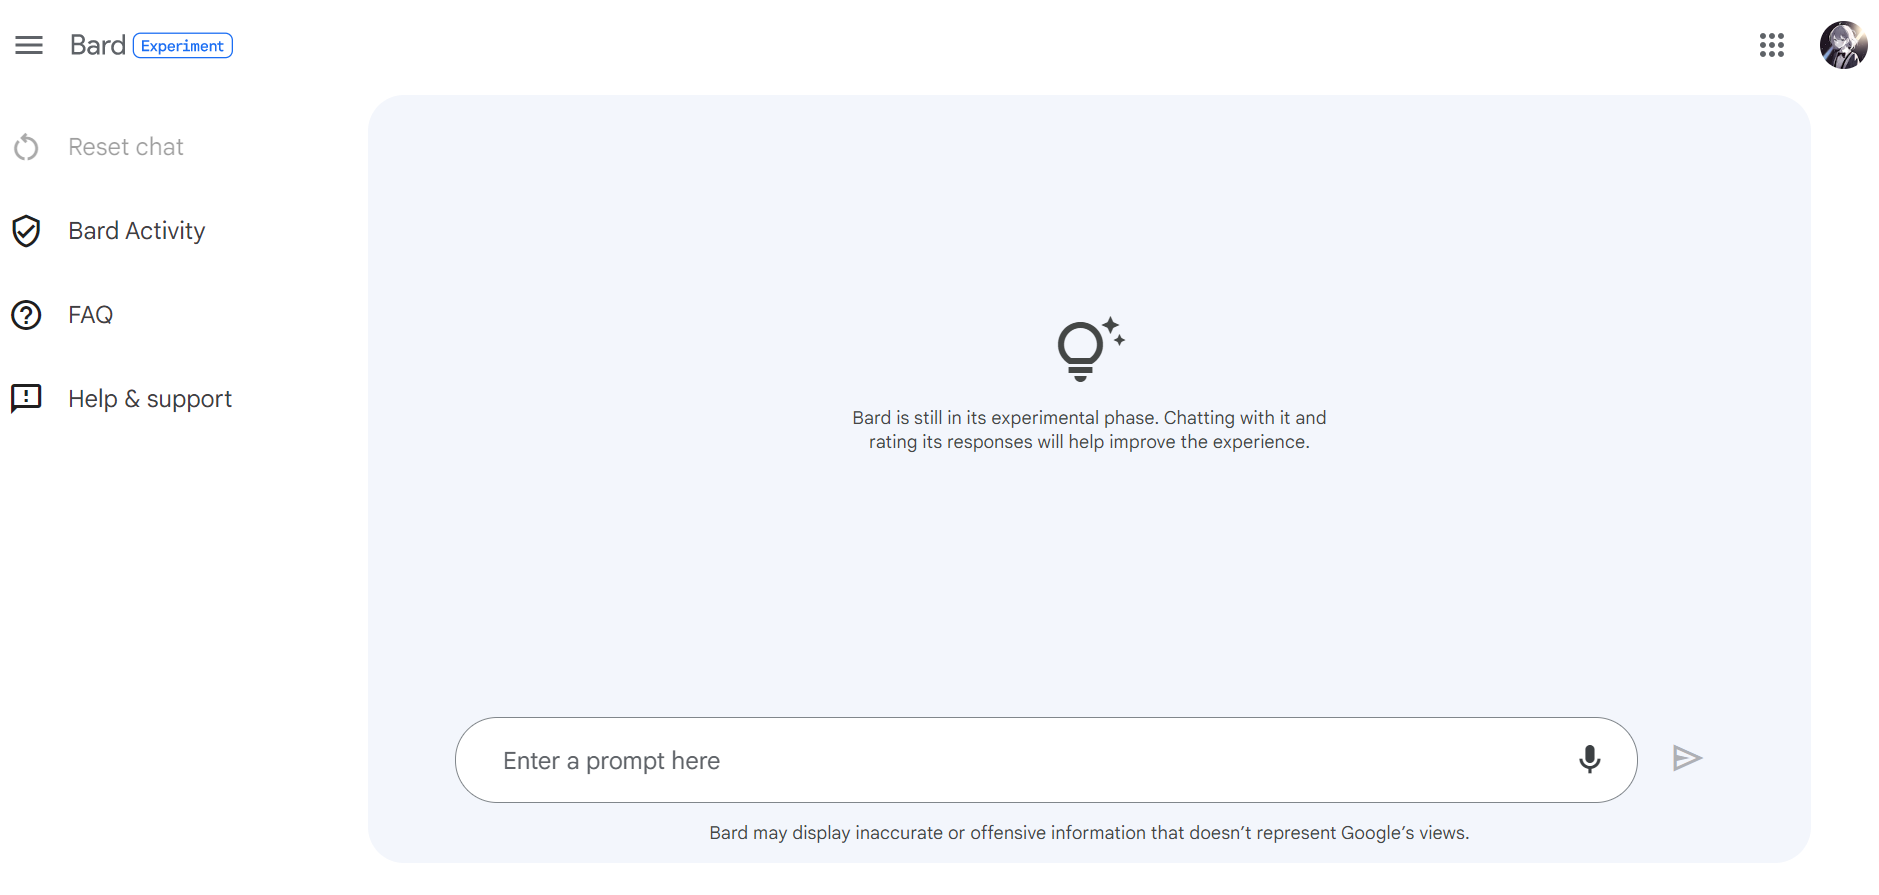Open the Google apps grid
This screenshot has width=1879, height=895.
1771,45
